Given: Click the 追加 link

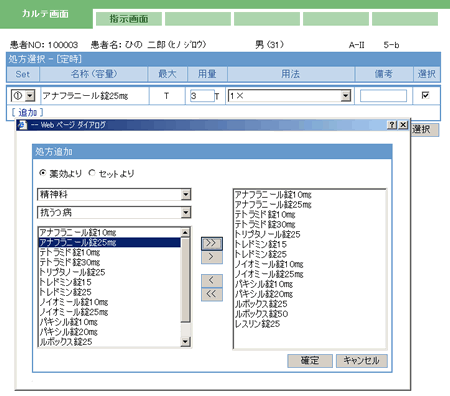Looking at the screenshot, I should [27, 112].
